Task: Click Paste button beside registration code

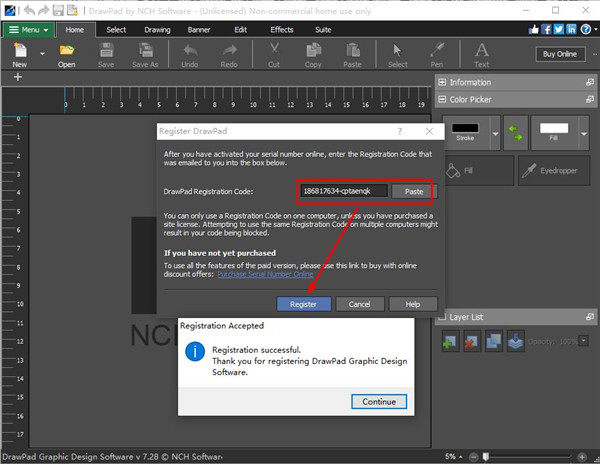Action: (x=414, y=191)
